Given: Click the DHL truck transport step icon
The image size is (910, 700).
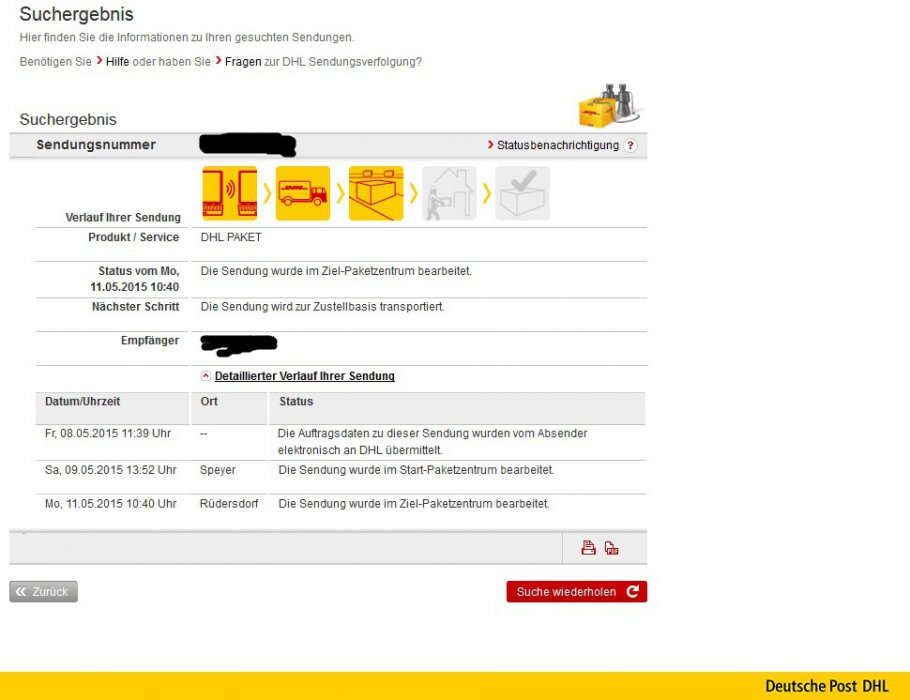Looking at the screenshot, I should point(302,193).
